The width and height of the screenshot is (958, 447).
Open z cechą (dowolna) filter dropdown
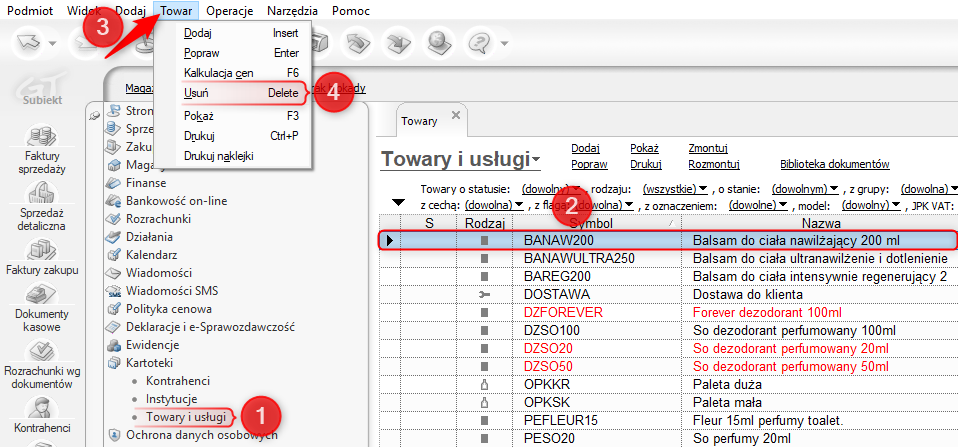(x=494, y=206)
